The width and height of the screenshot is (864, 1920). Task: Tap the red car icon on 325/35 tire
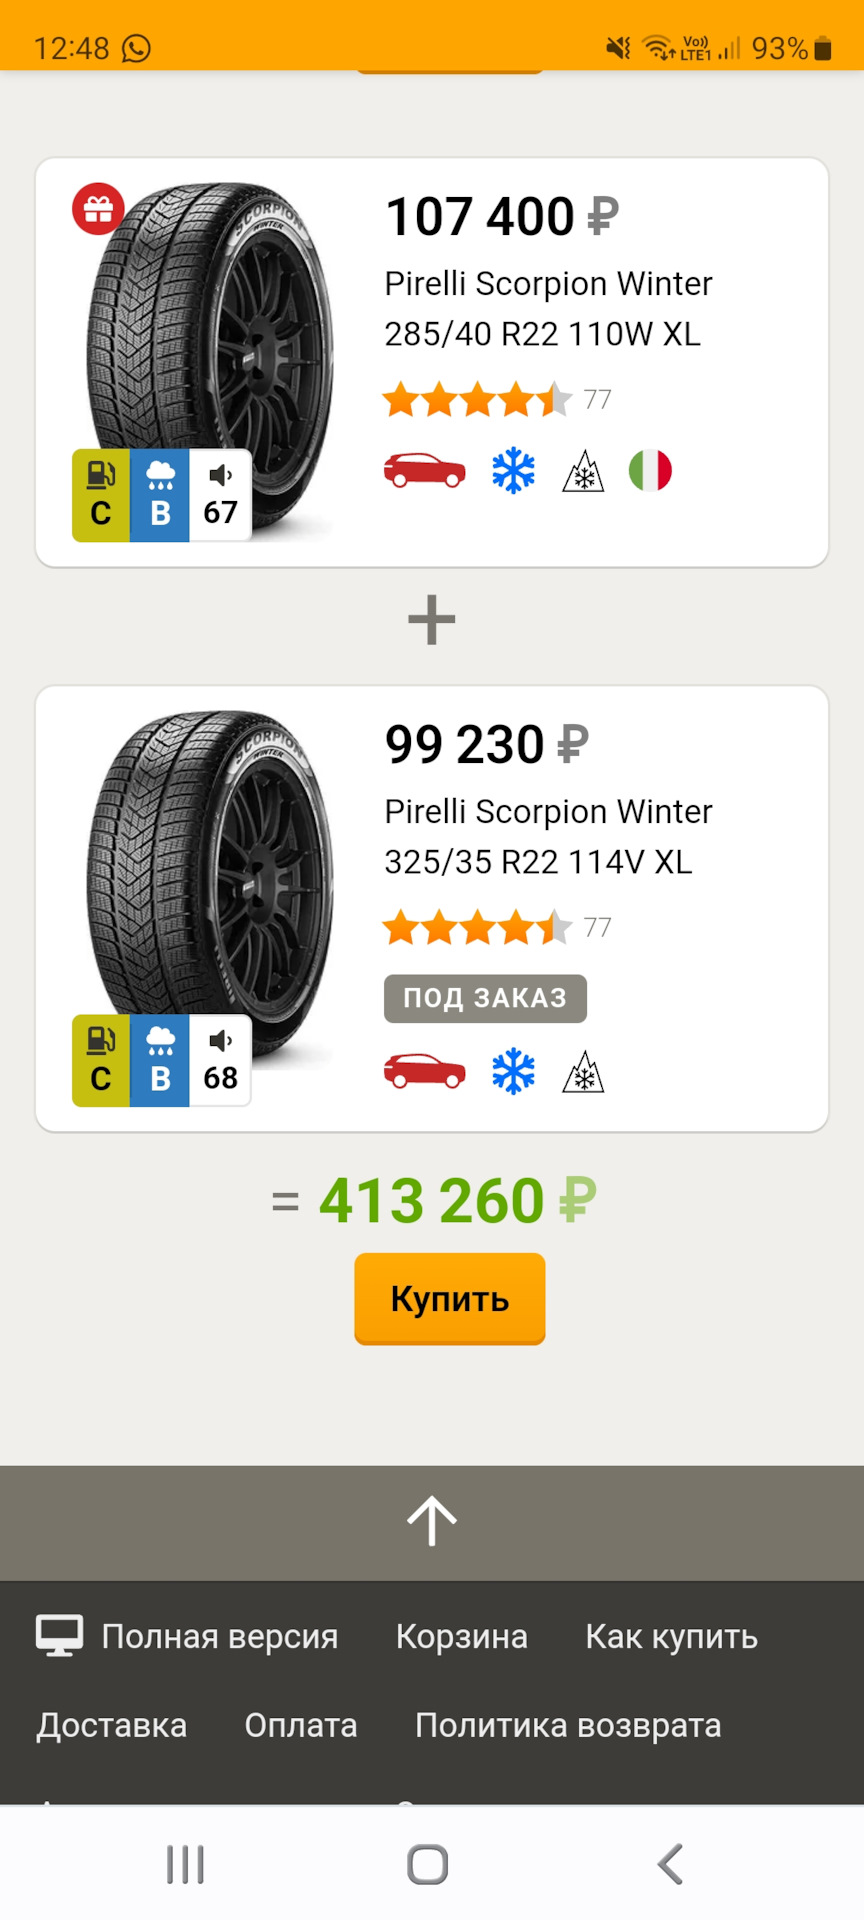tap(424, 1072)
